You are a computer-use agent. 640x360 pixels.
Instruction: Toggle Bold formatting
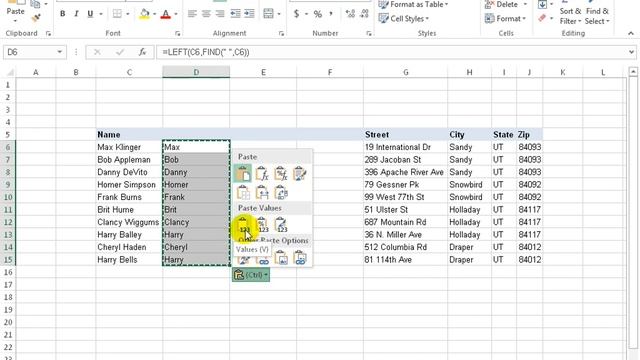coord(62,14)
